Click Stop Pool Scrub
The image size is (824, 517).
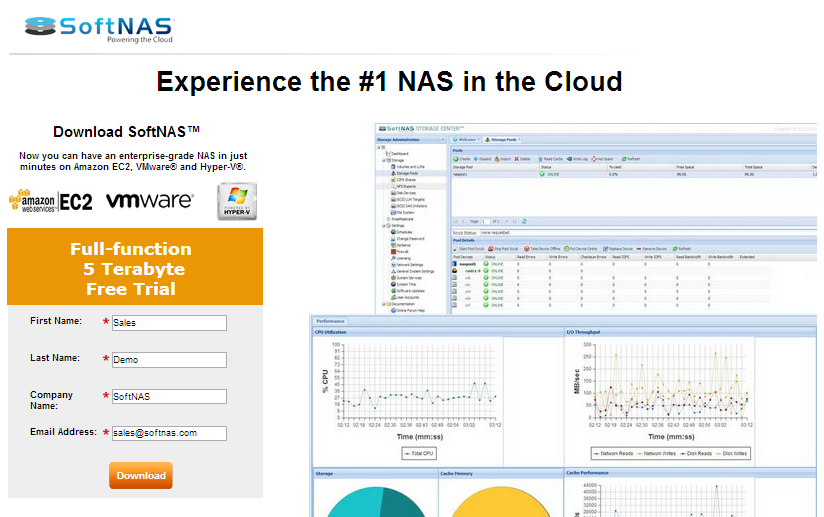(503, 249)
